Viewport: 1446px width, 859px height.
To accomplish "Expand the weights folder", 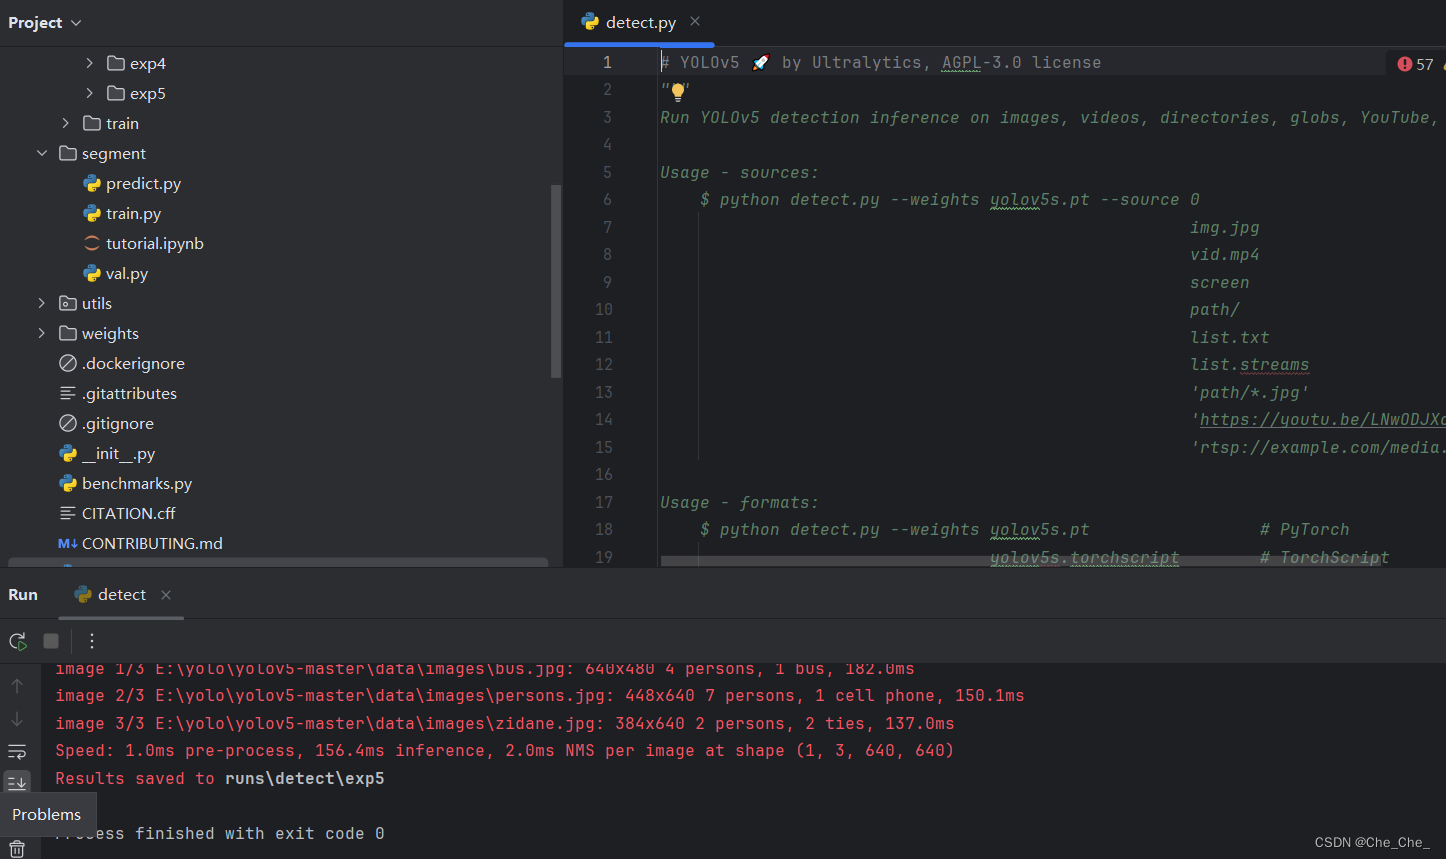I will (x=42, y=333).
